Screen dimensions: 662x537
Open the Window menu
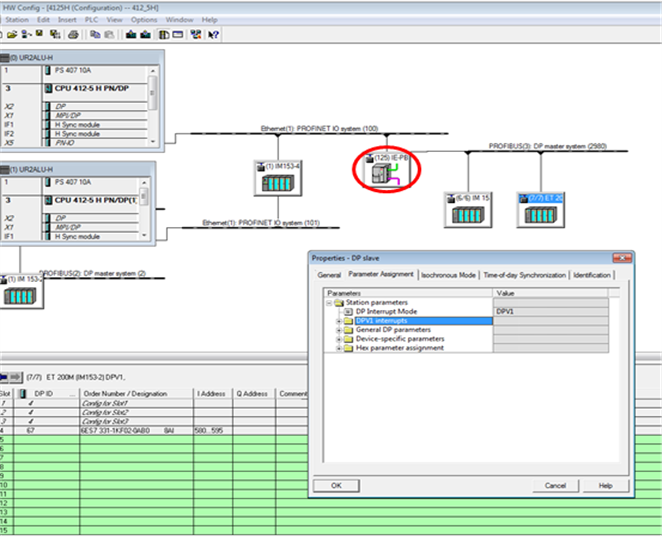pos(179,19)
